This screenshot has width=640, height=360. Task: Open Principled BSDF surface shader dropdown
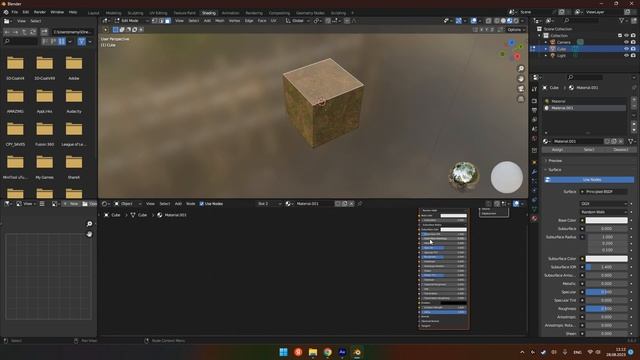[604, 191]
